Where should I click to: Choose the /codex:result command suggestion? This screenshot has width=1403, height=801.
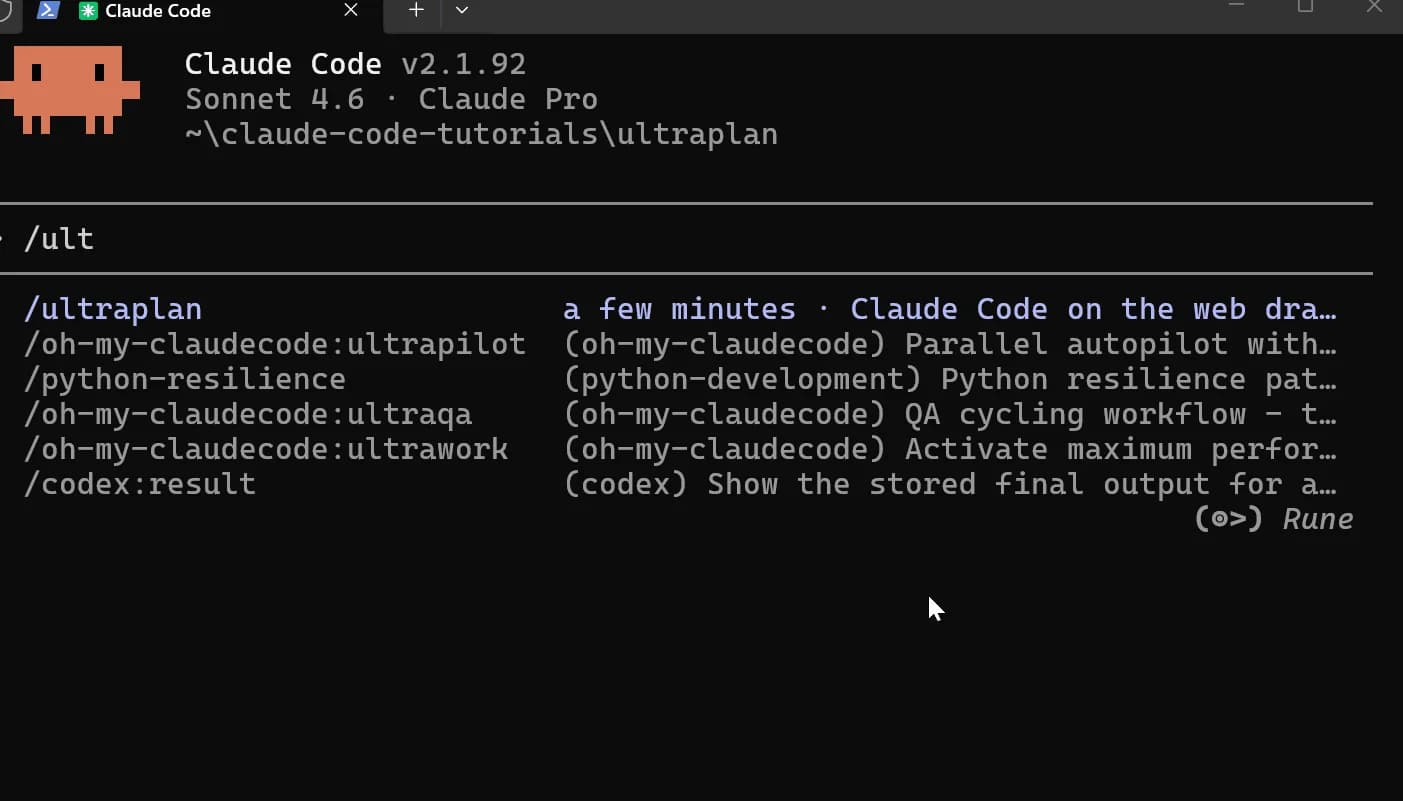(x=140, y=484)
